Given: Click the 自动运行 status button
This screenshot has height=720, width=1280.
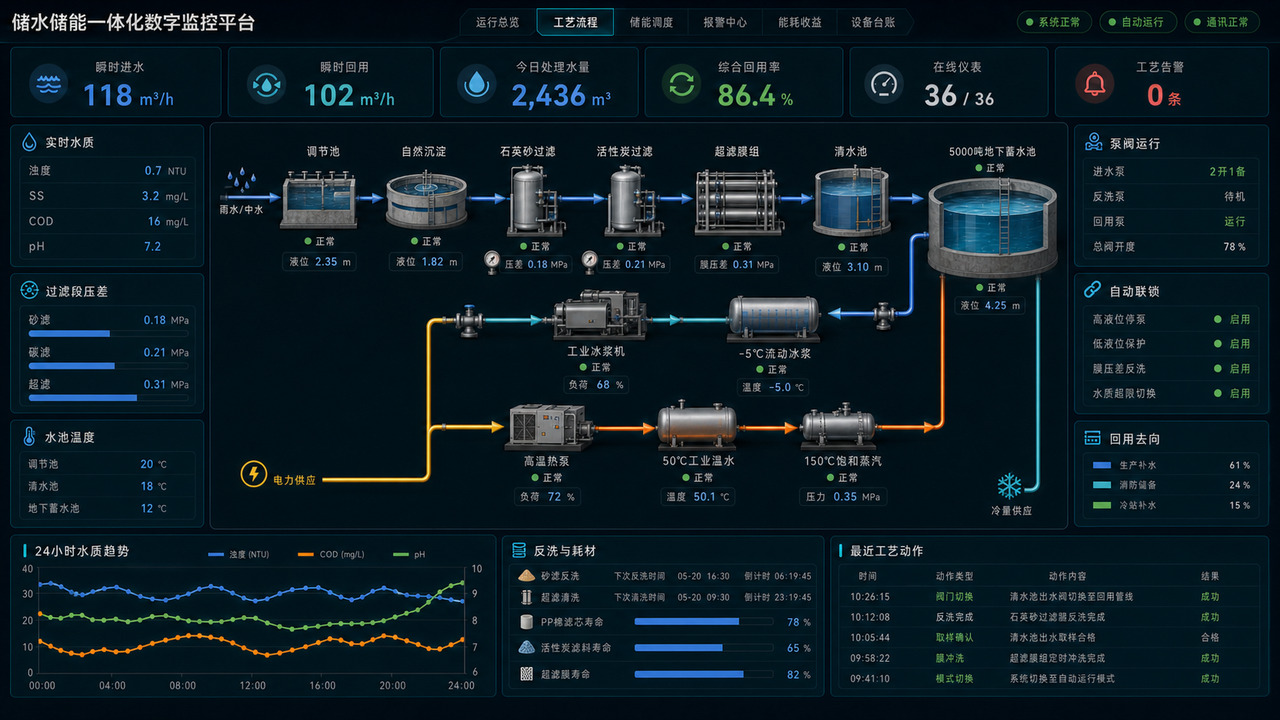Looking at the screenshot, I should coord(1138,22).
